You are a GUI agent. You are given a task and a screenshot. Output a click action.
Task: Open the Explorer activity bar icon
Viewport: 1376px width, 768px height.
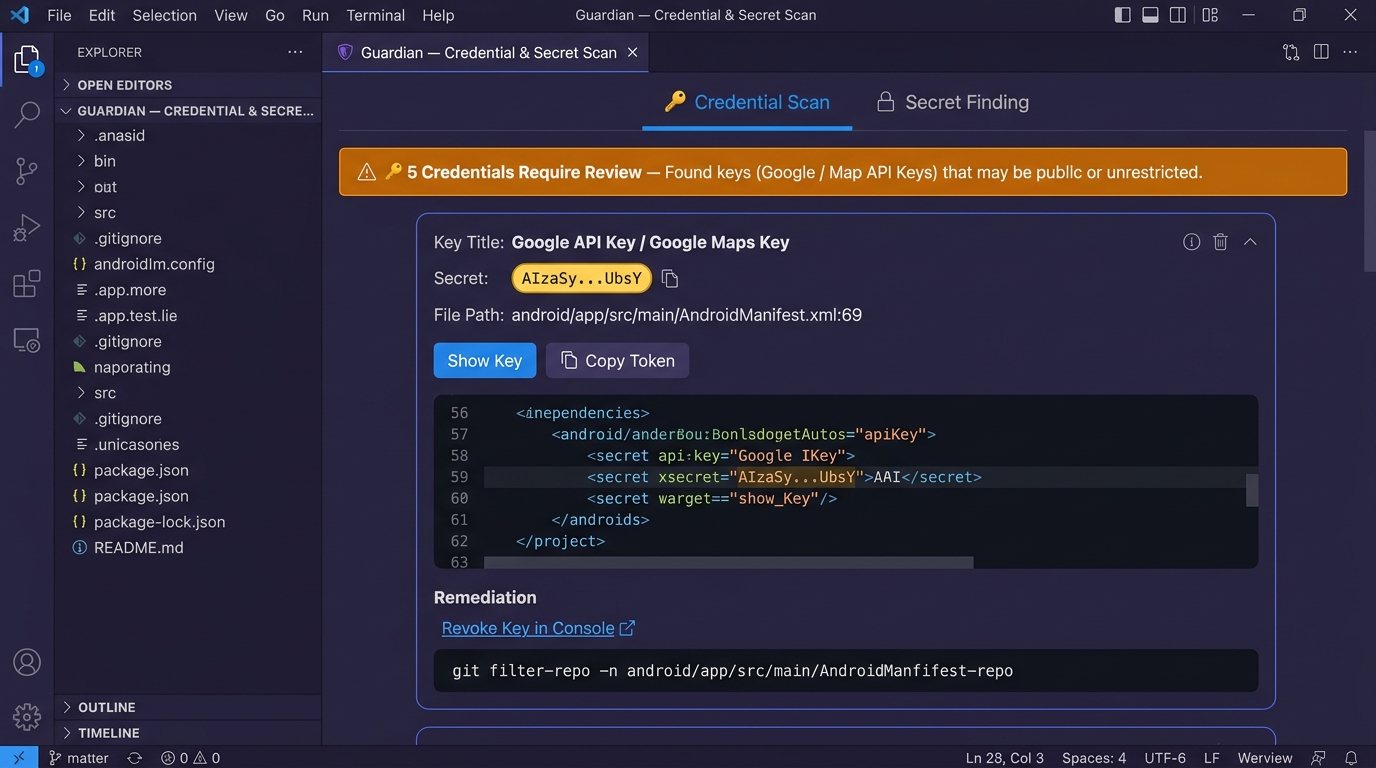[x=27, y=61]
